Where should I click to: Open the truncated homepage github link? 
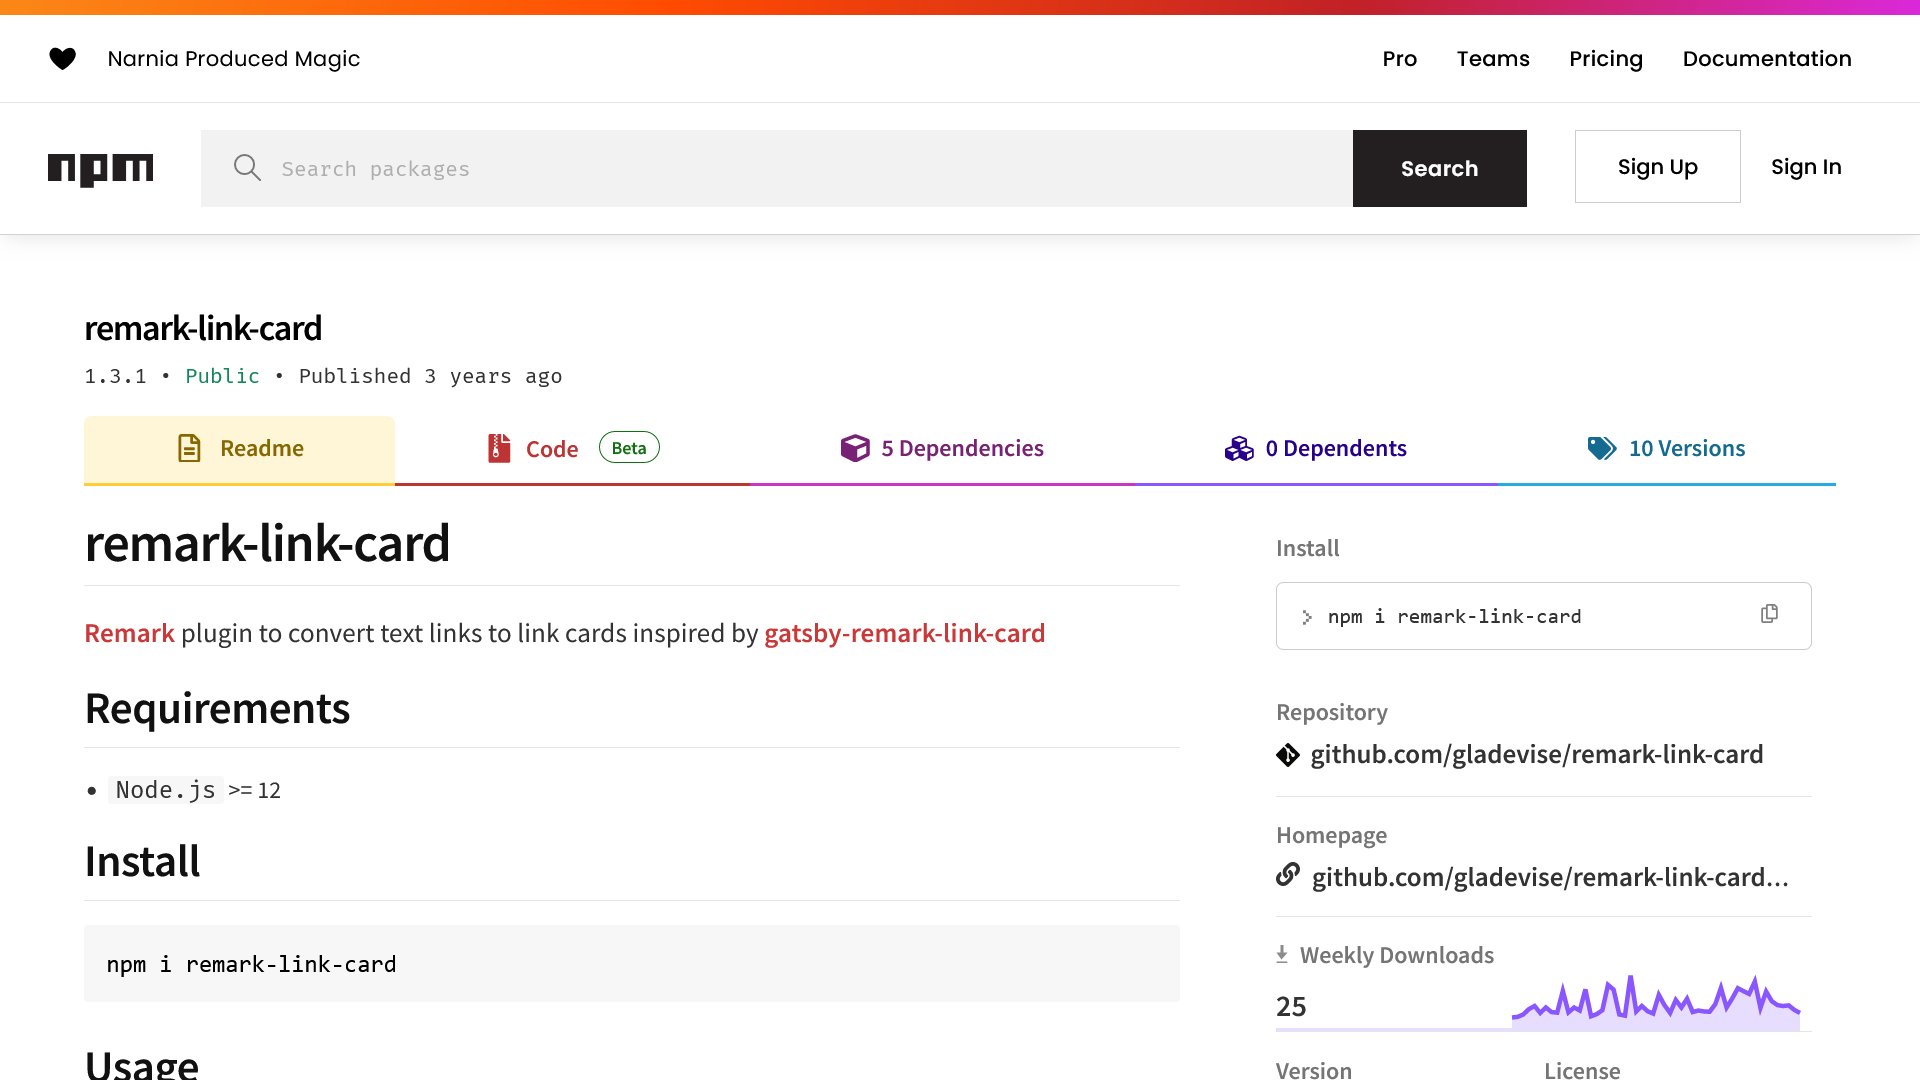(1550, 877)
